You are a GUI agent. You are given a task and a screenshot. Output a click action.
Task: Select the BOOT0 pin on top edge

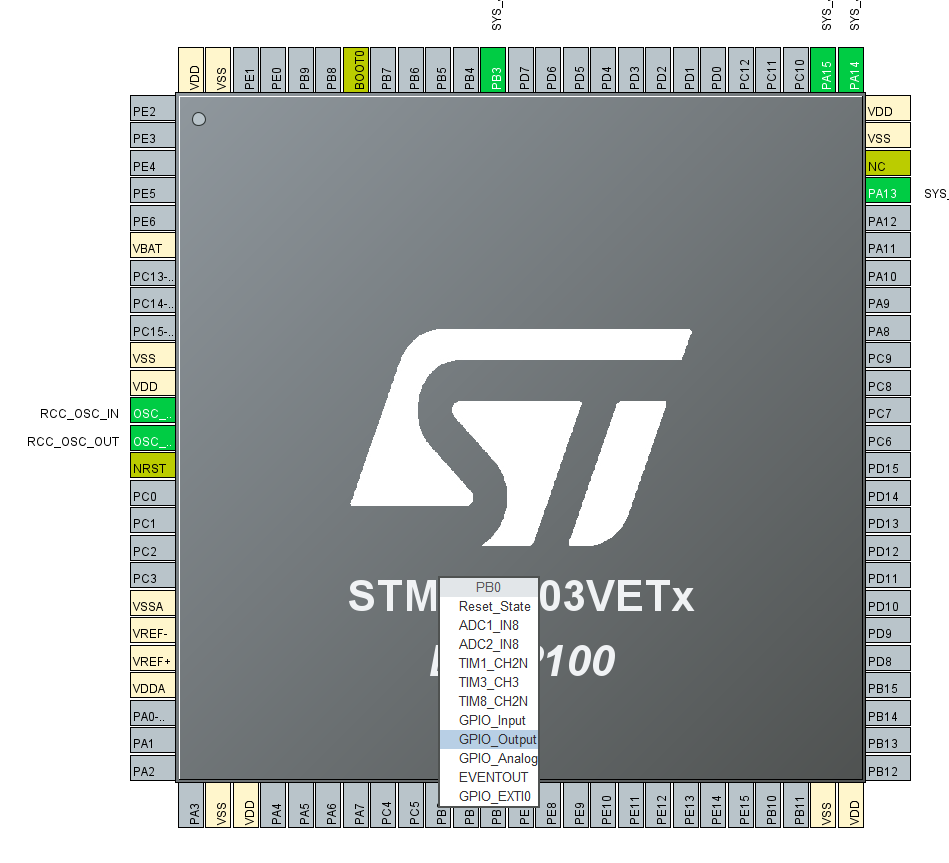click(x=358, y=66)
